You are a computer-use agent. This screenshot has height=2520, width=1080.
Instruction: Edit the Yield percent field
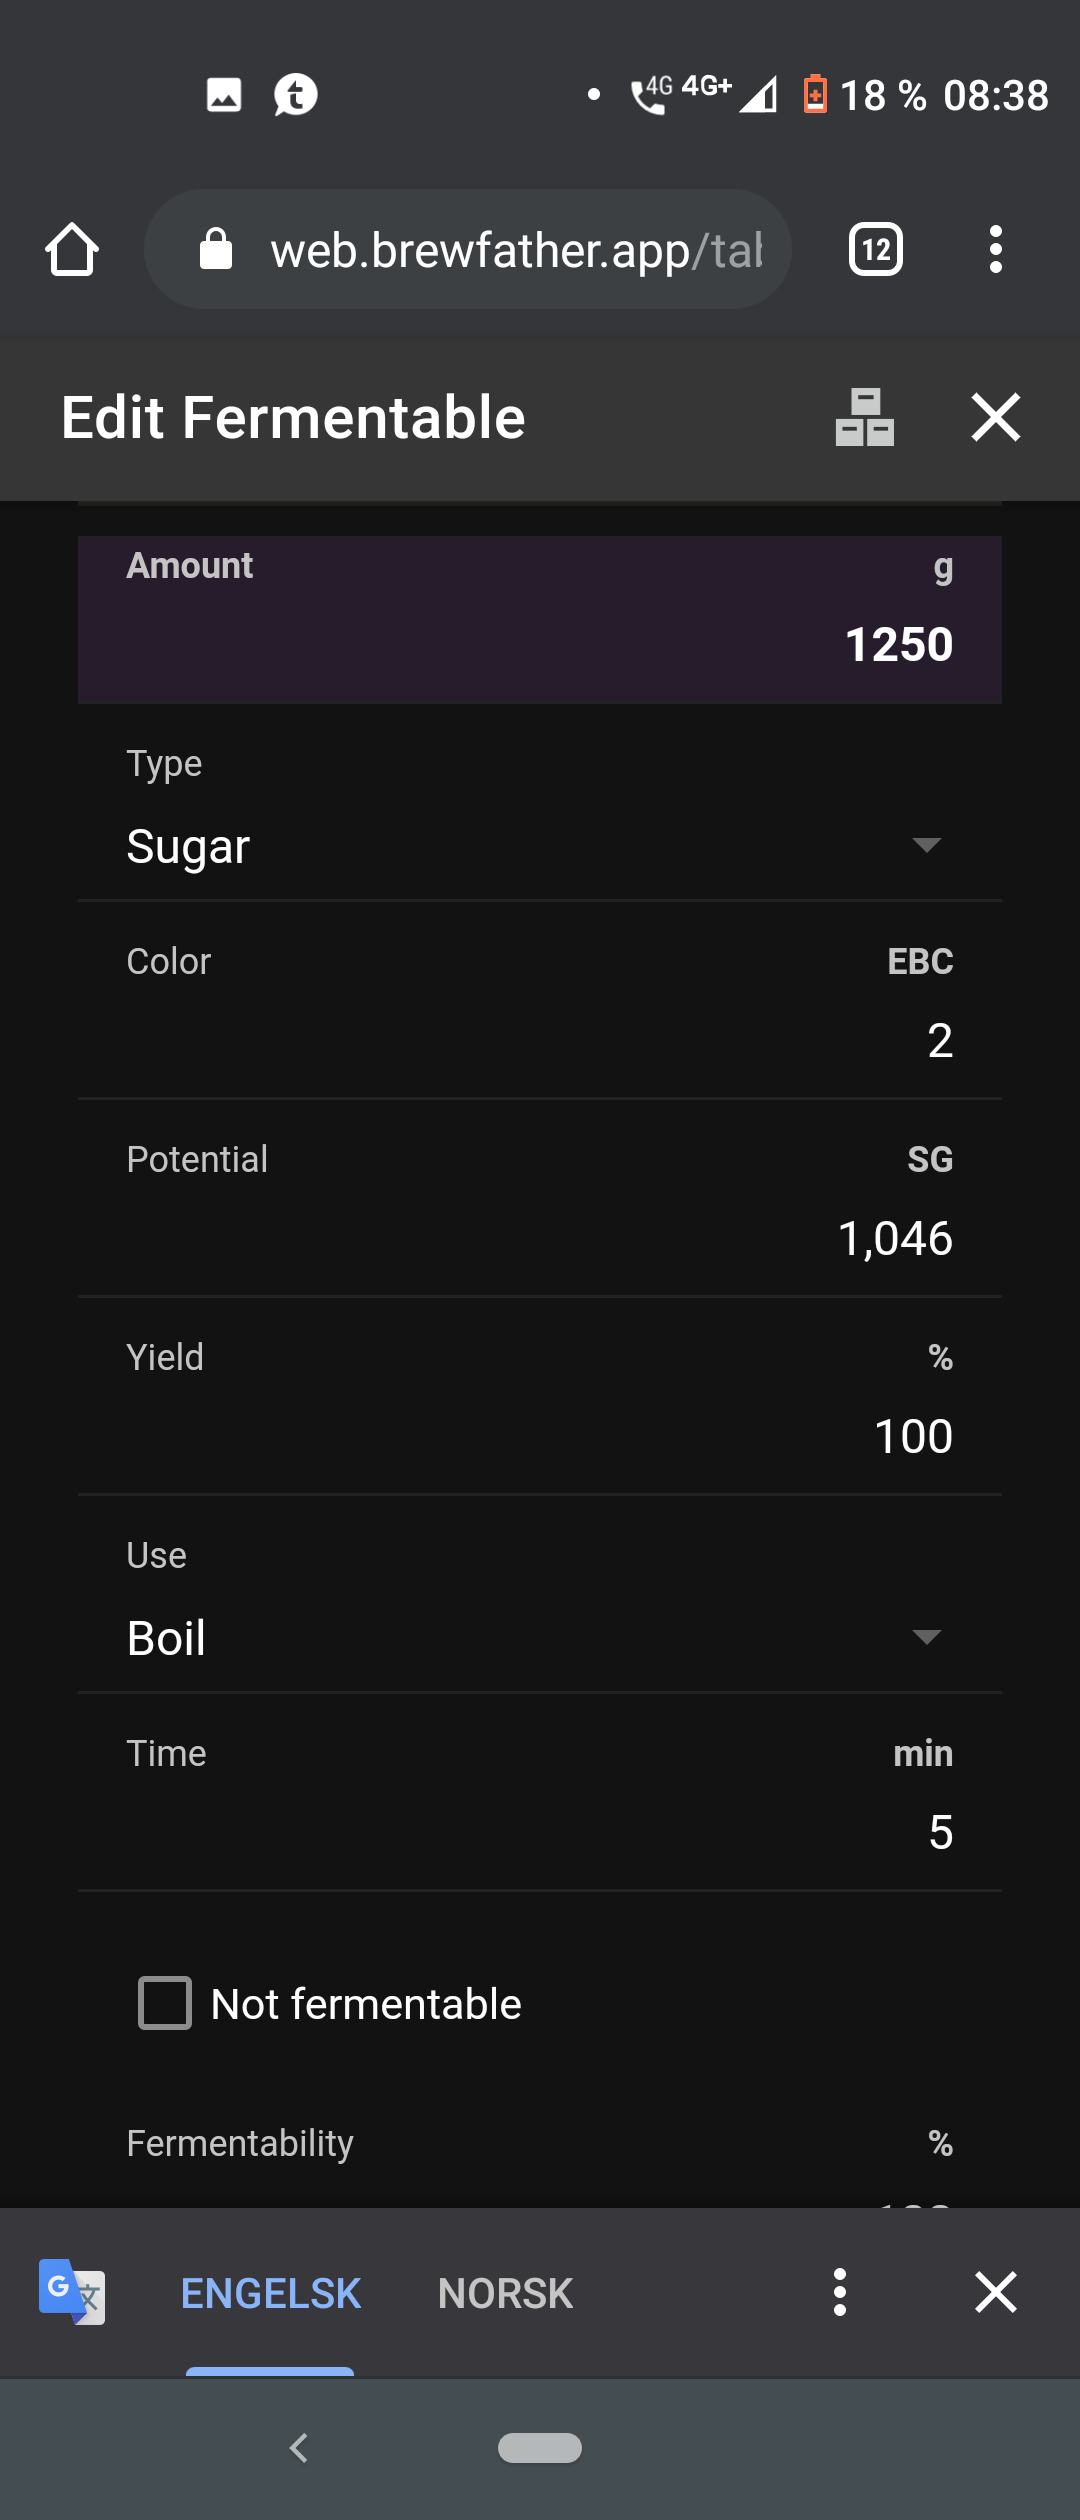click(x=540, y=1397)
